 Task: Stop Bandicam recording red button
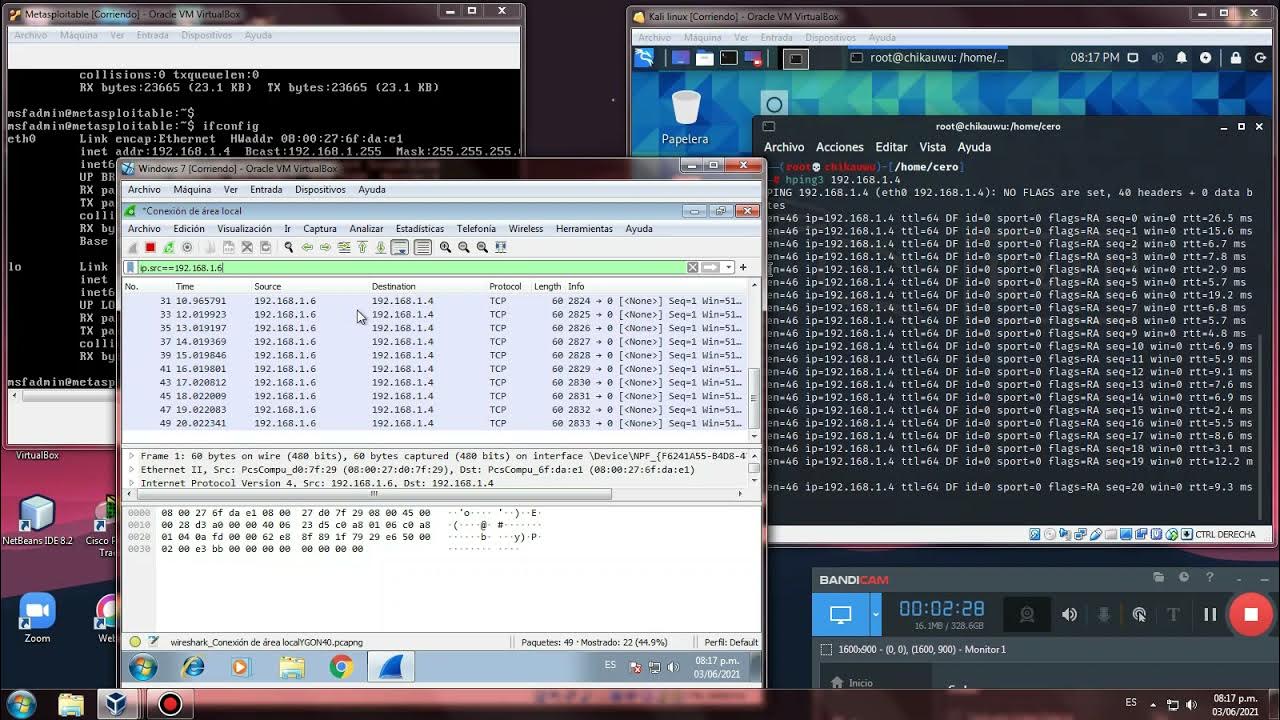tap(1250, 615)
